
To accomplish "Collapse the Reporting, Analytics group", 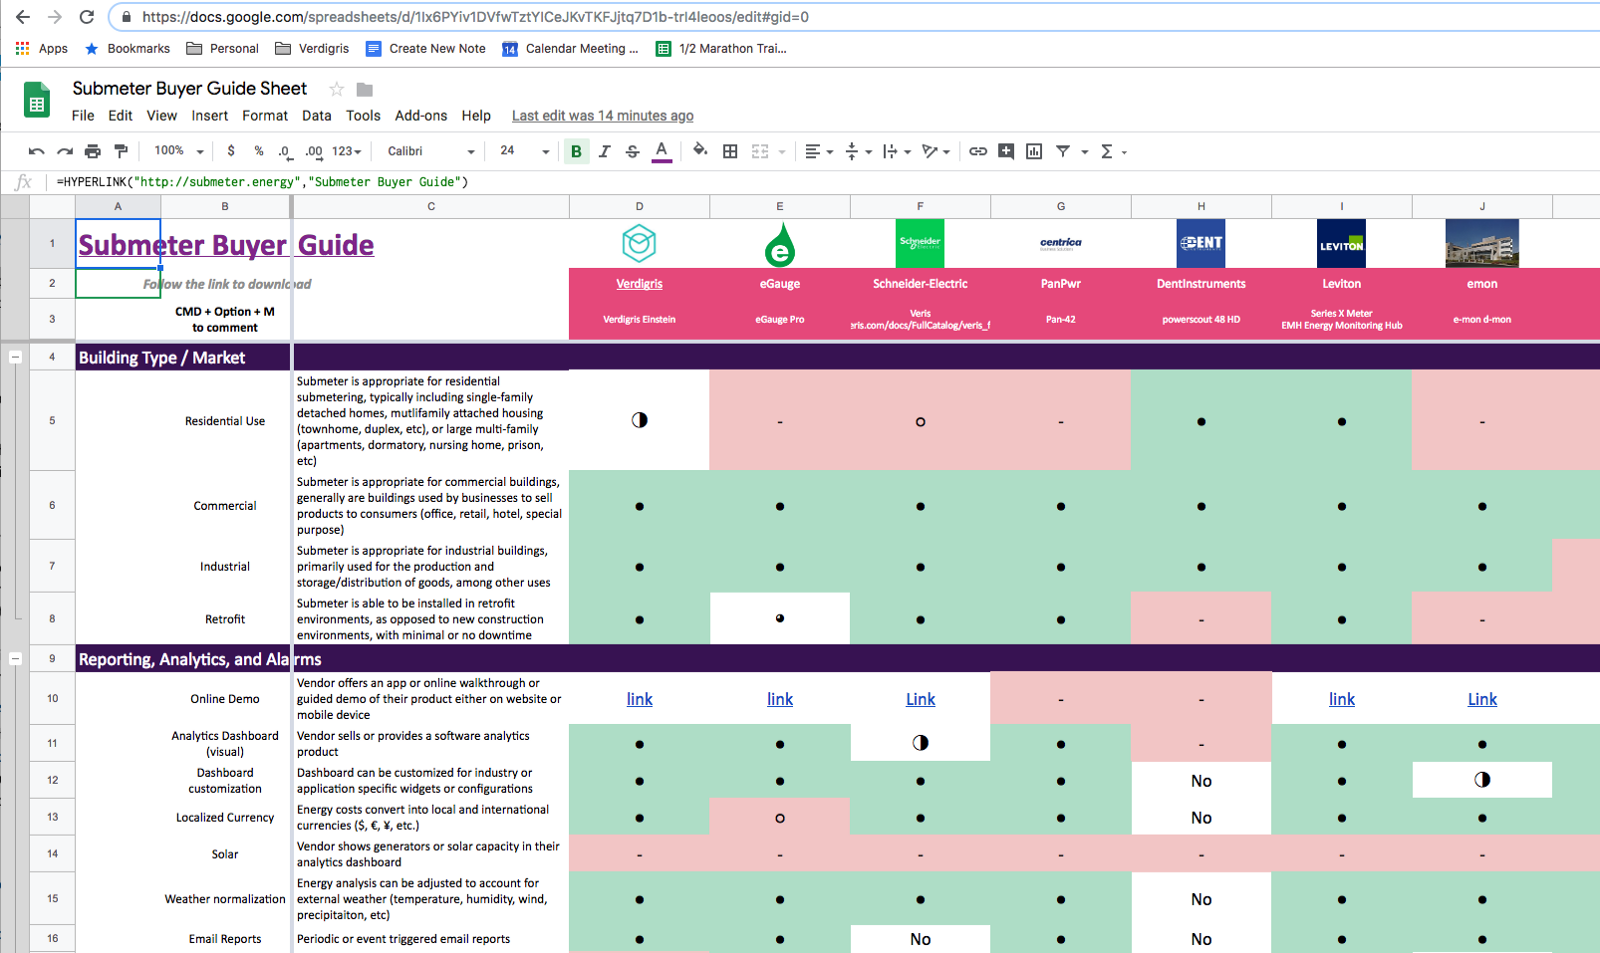I will 15,659.
